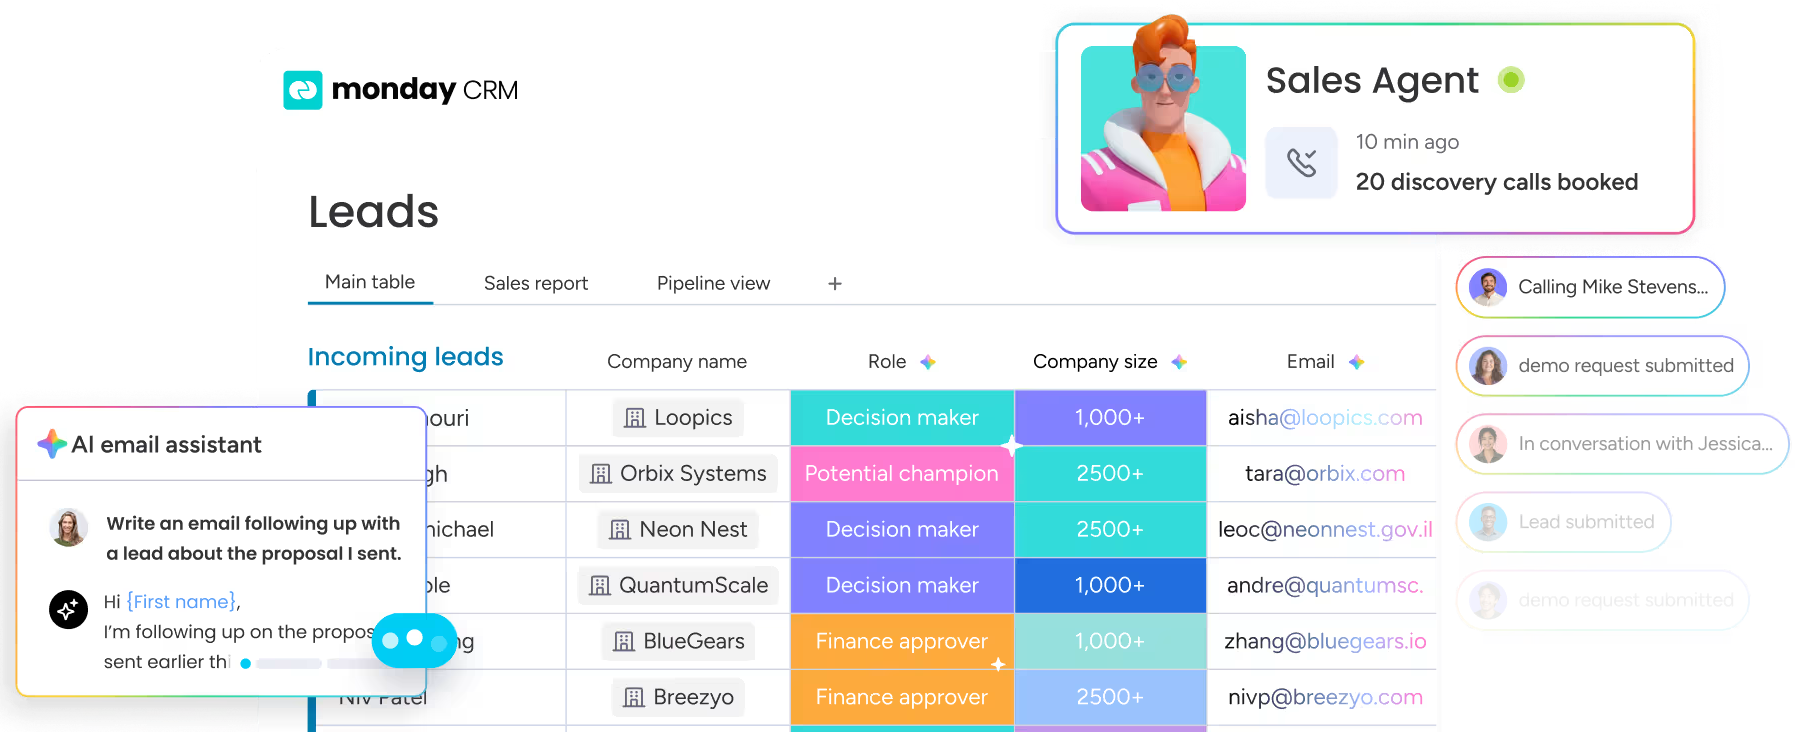Open the Pipeline view tab
The image size is (1801, 732).
[x=714, y=284]
